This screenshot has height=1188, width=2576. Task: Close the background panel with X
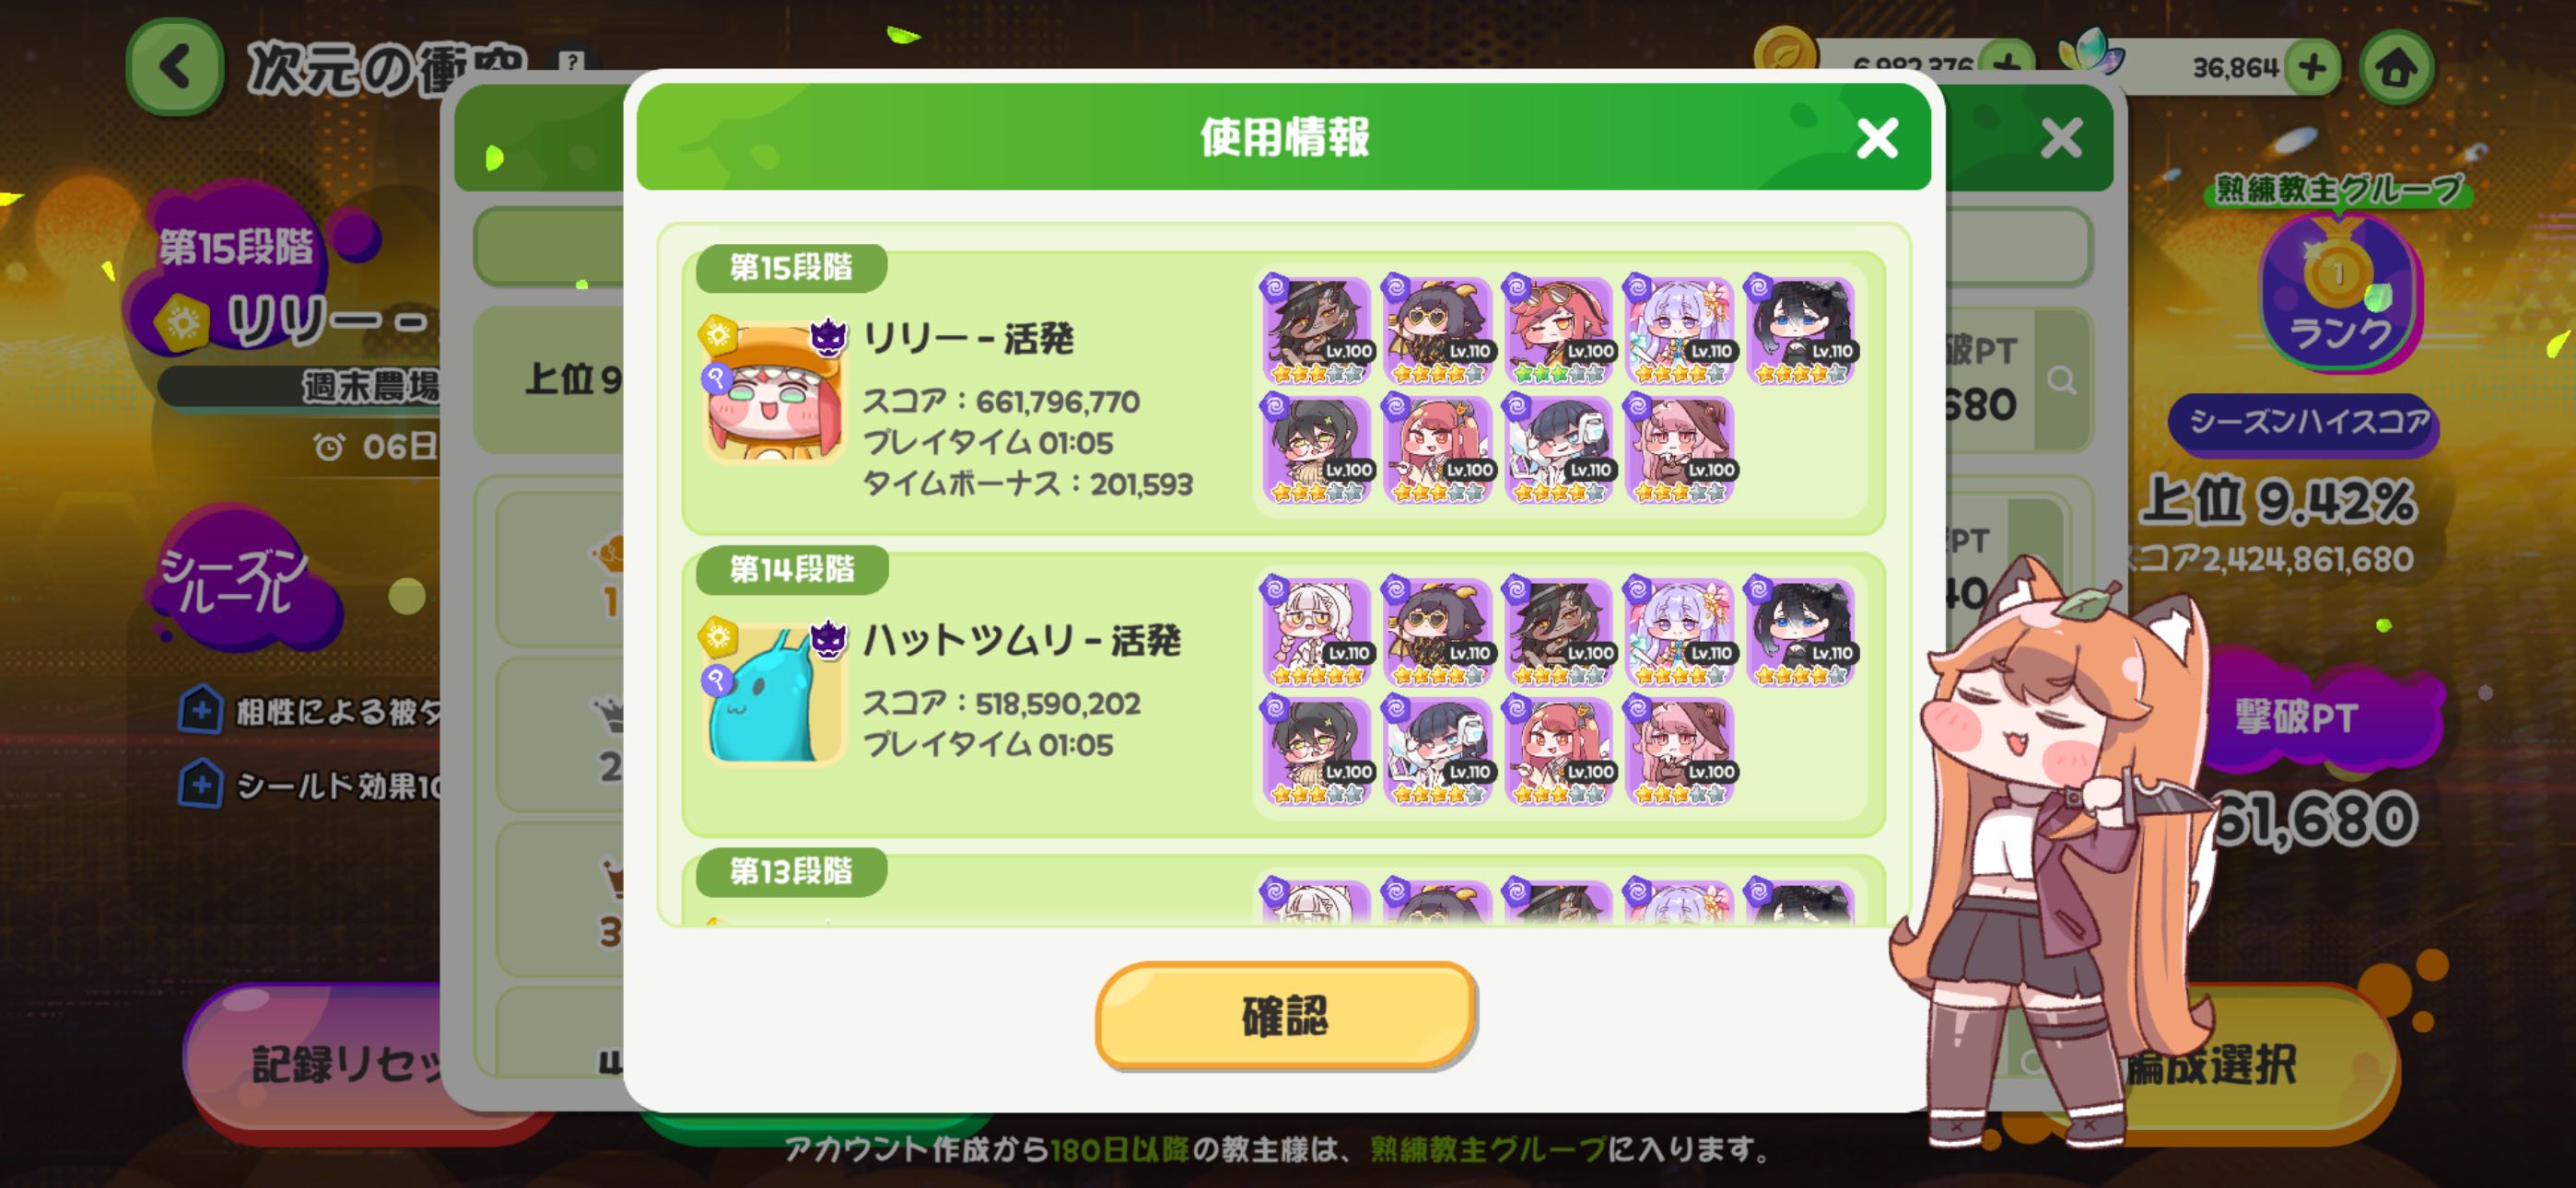point(2061,138)
